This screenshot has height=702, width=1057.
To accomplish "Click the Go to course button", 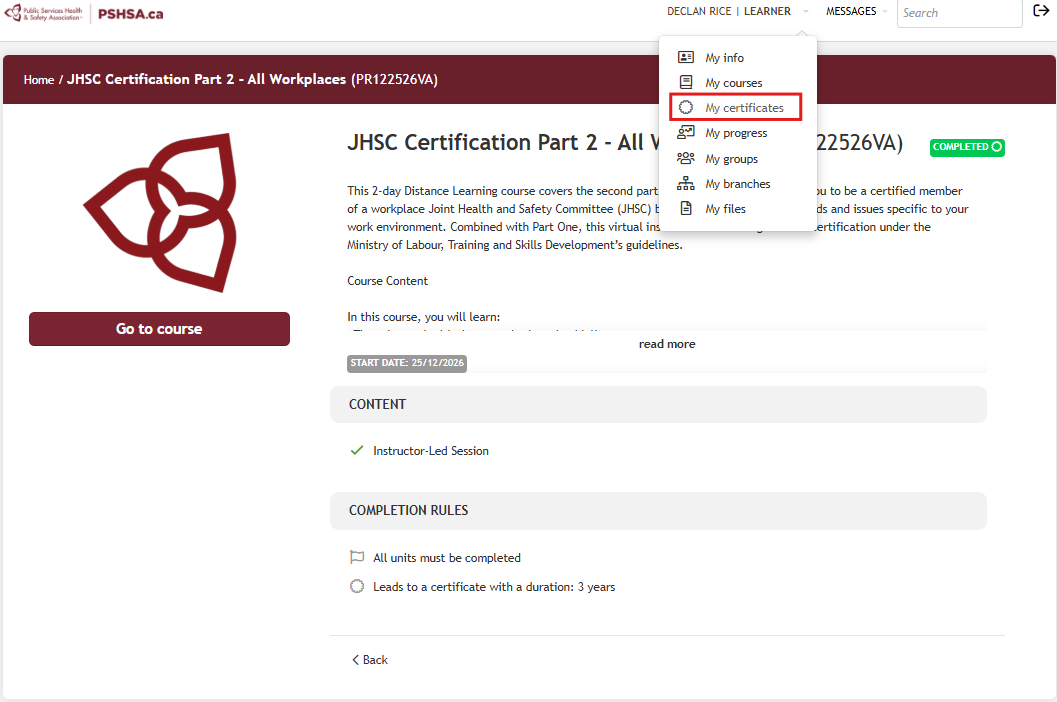I will pyautogui.click(x=159, y=329).
